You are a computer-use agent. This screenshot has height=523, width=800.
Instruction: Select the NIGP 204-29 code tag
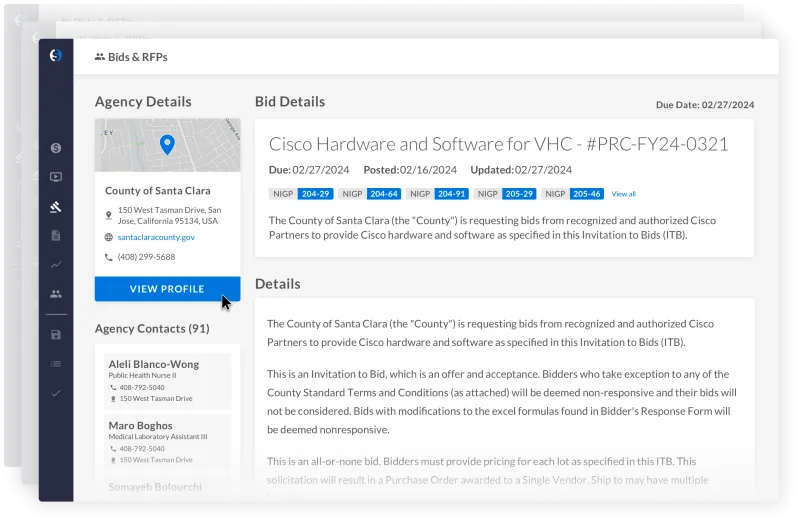(300, 194)
